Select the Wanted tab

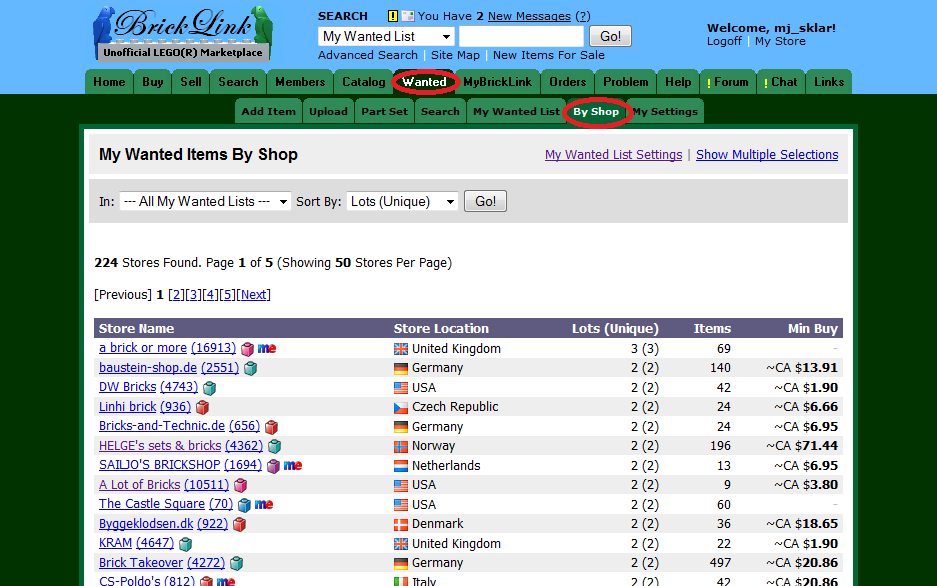point(424,82)
